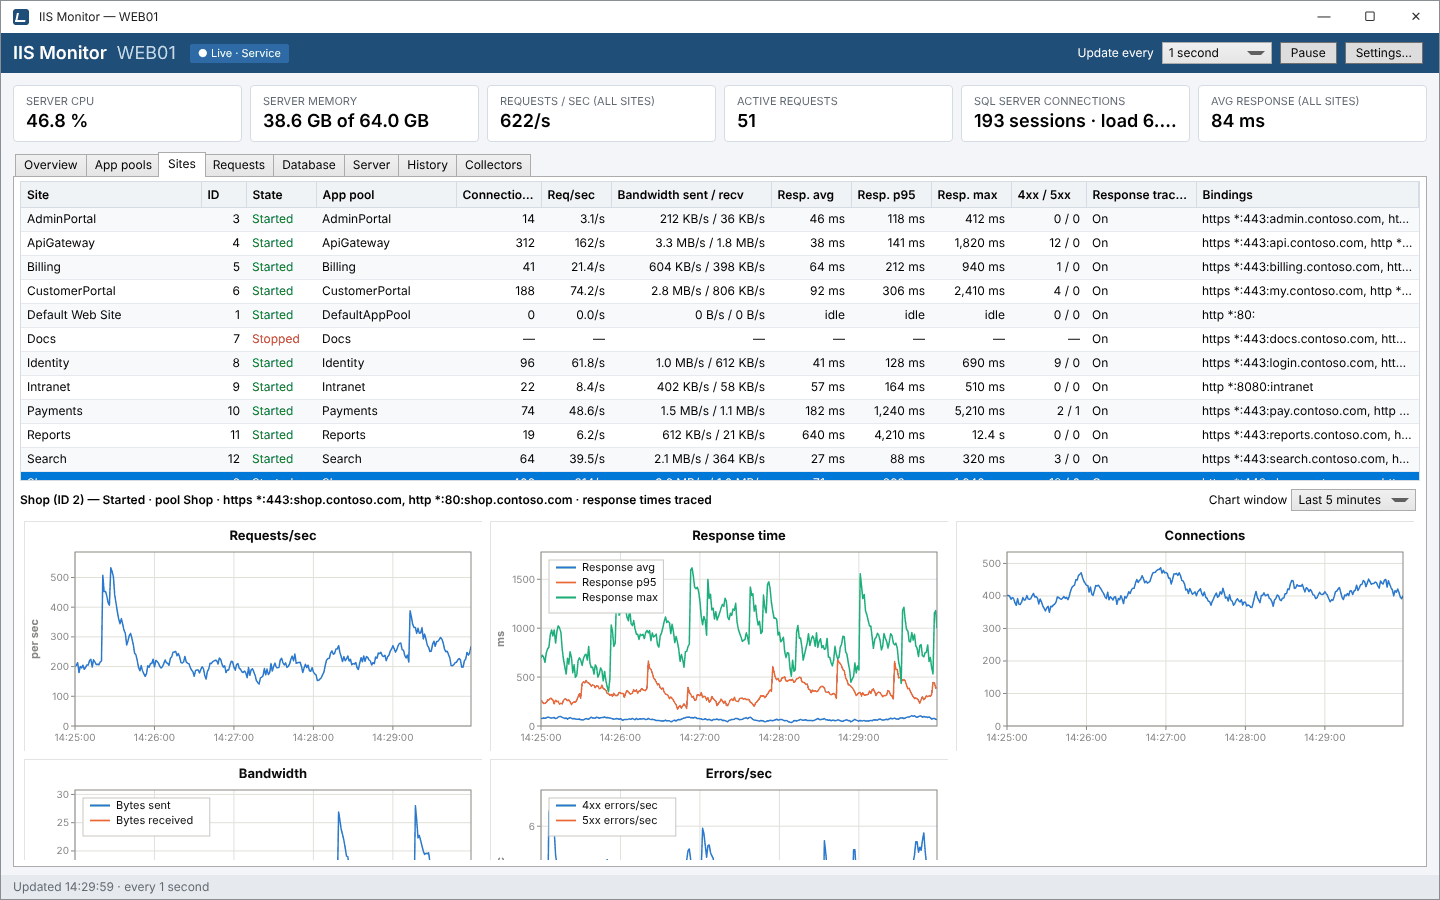Screen dimensions: 1440x900
Task: Sort the table by the Site column header
Action: [111, 195]
